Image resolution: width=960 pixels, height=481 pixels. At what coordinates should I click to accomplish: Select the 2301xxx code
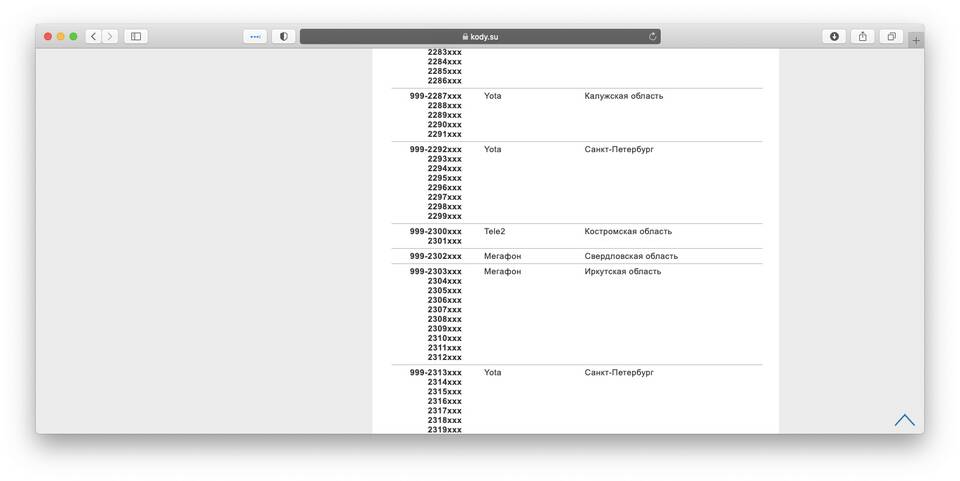click(x=444, y=241)
